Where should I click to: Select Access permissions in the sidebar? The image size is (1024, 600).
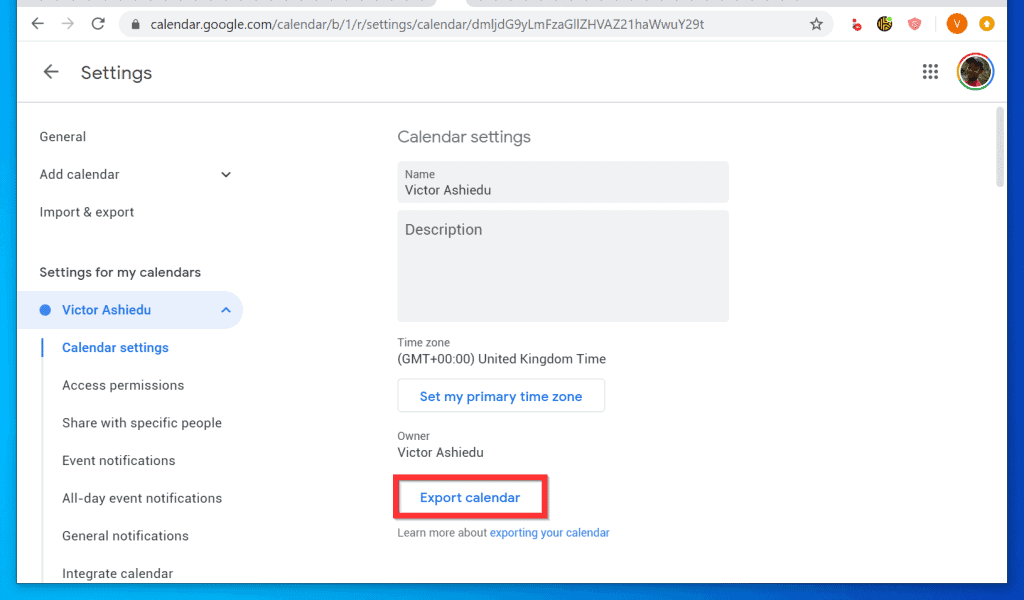tap(123, 385)
